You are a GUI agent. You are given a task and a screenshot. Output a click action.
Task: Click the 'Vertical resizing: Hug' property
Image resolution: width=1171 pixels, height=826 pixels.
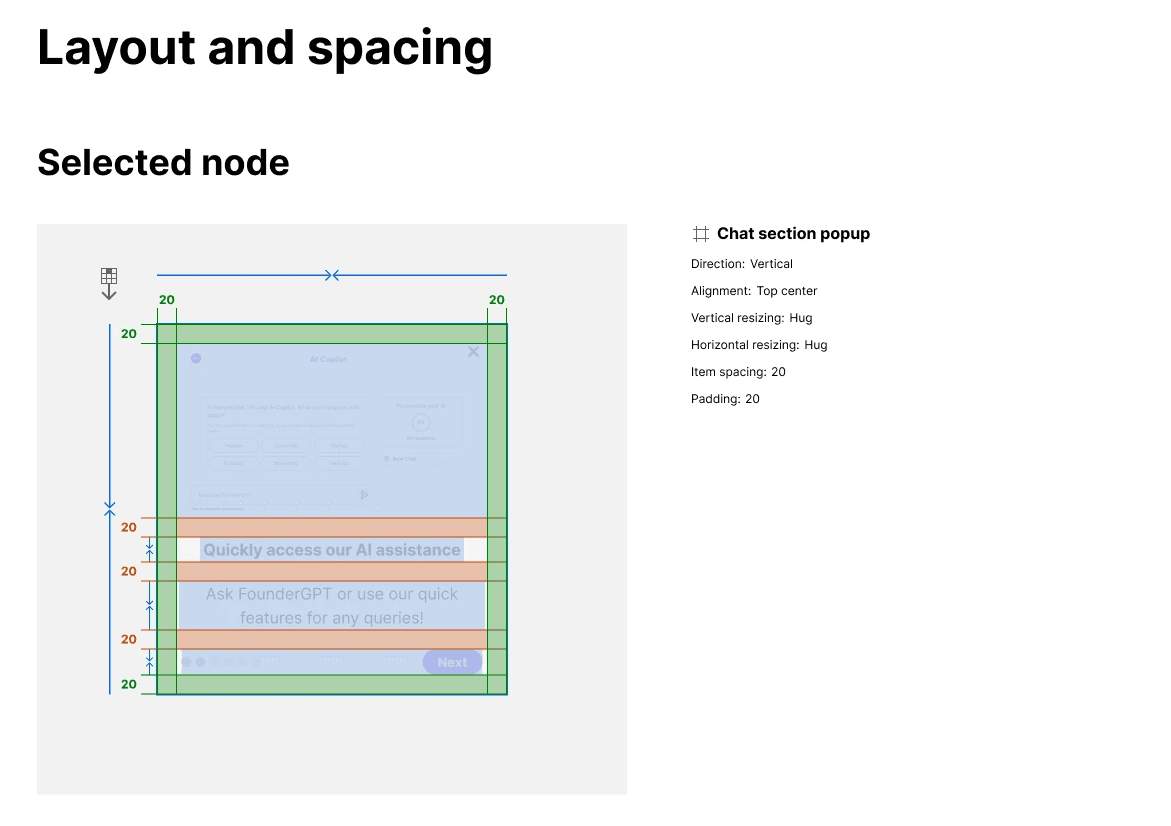click(751, 317)
